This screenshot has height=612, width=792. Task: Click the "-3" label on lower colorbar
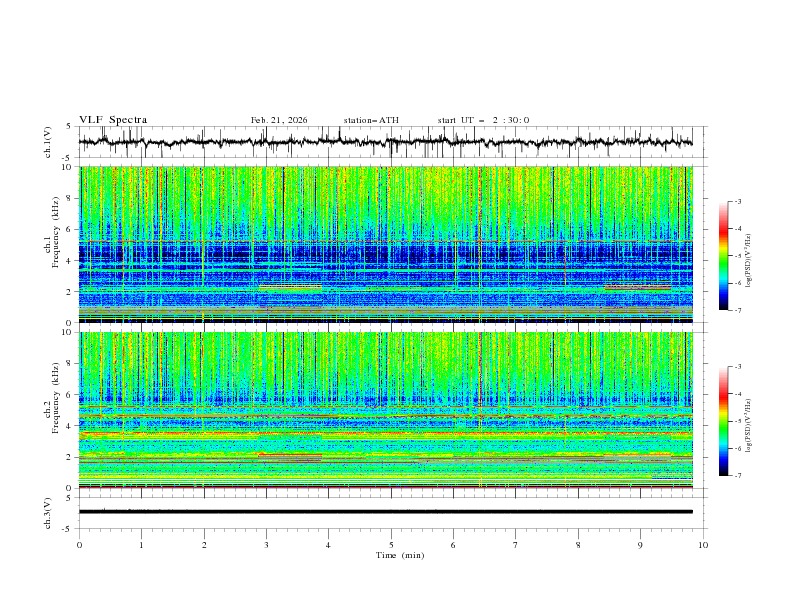738,367
